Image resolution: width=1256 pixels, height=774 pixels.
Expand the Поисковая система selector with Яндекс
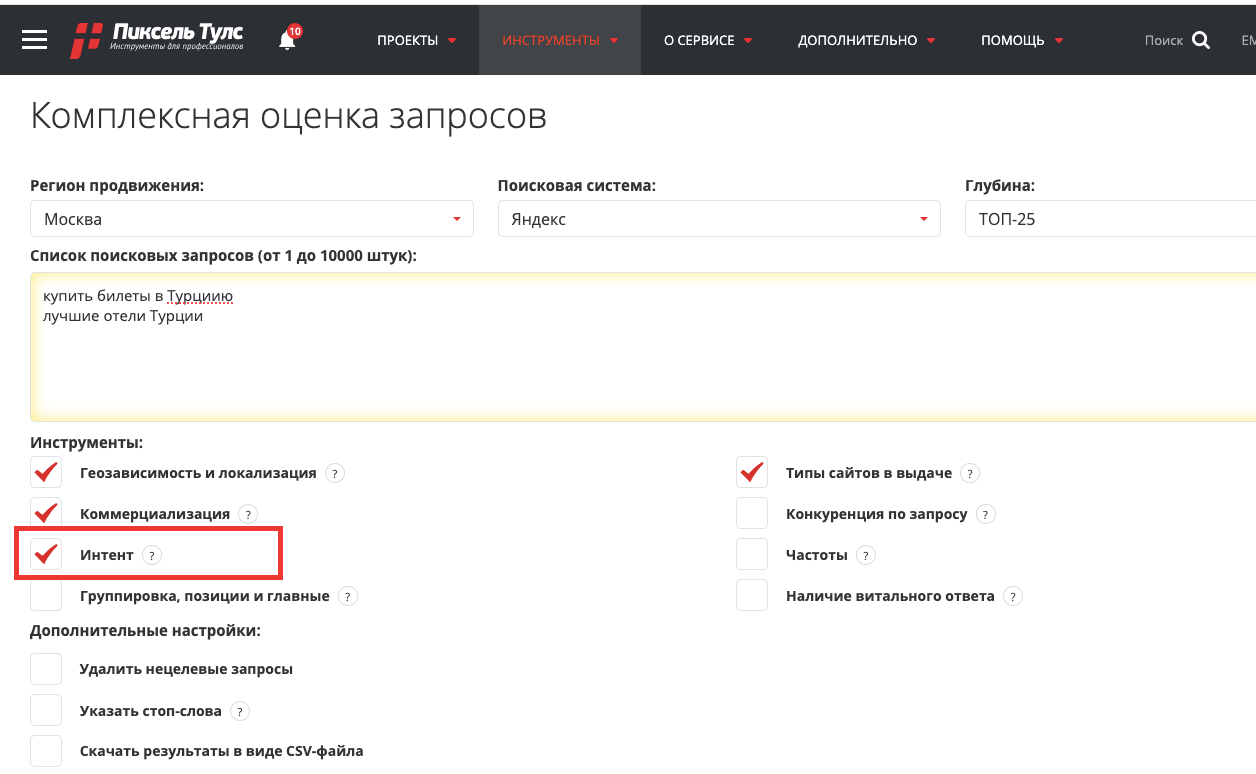[718, 218]
